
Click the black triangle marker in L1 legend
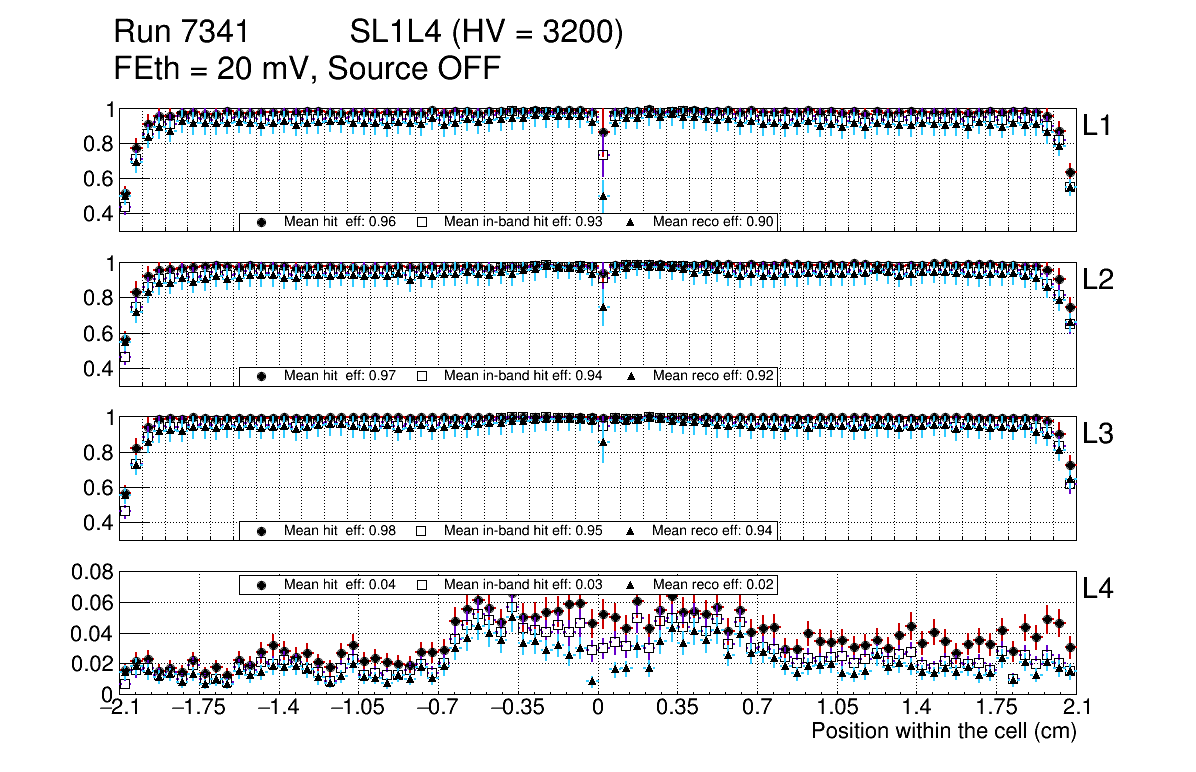click(631, 222)
